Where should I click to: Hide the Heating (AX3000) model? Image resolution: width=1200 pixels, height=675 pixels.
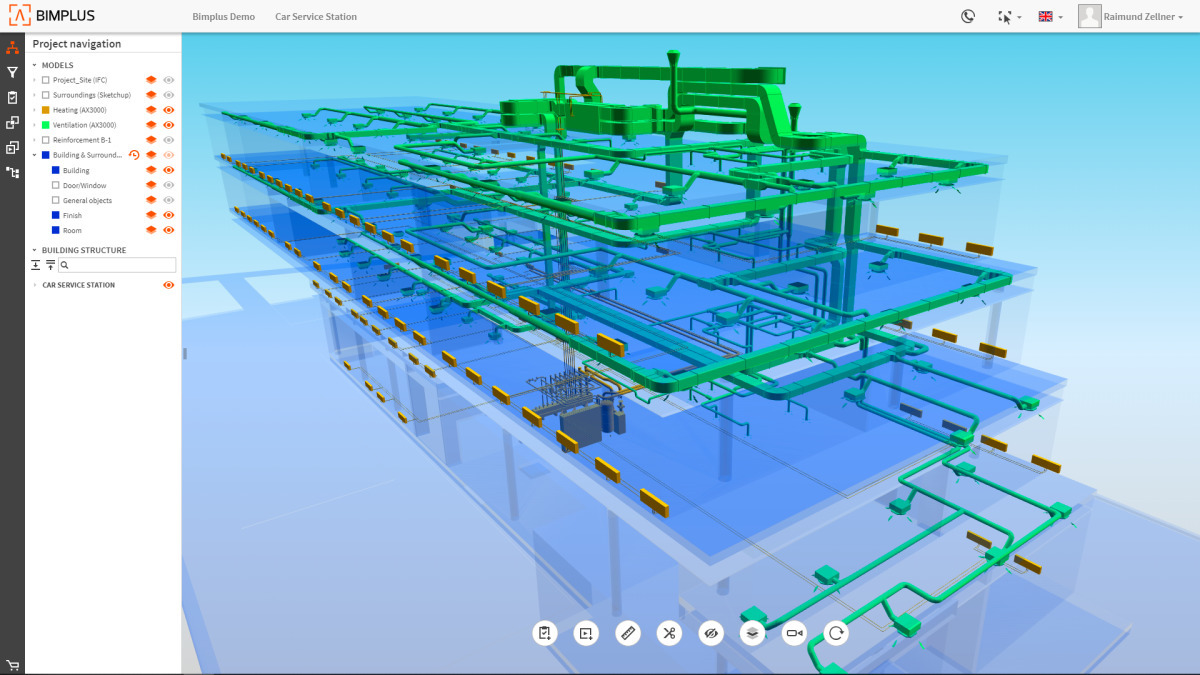(x=169, y=110)
